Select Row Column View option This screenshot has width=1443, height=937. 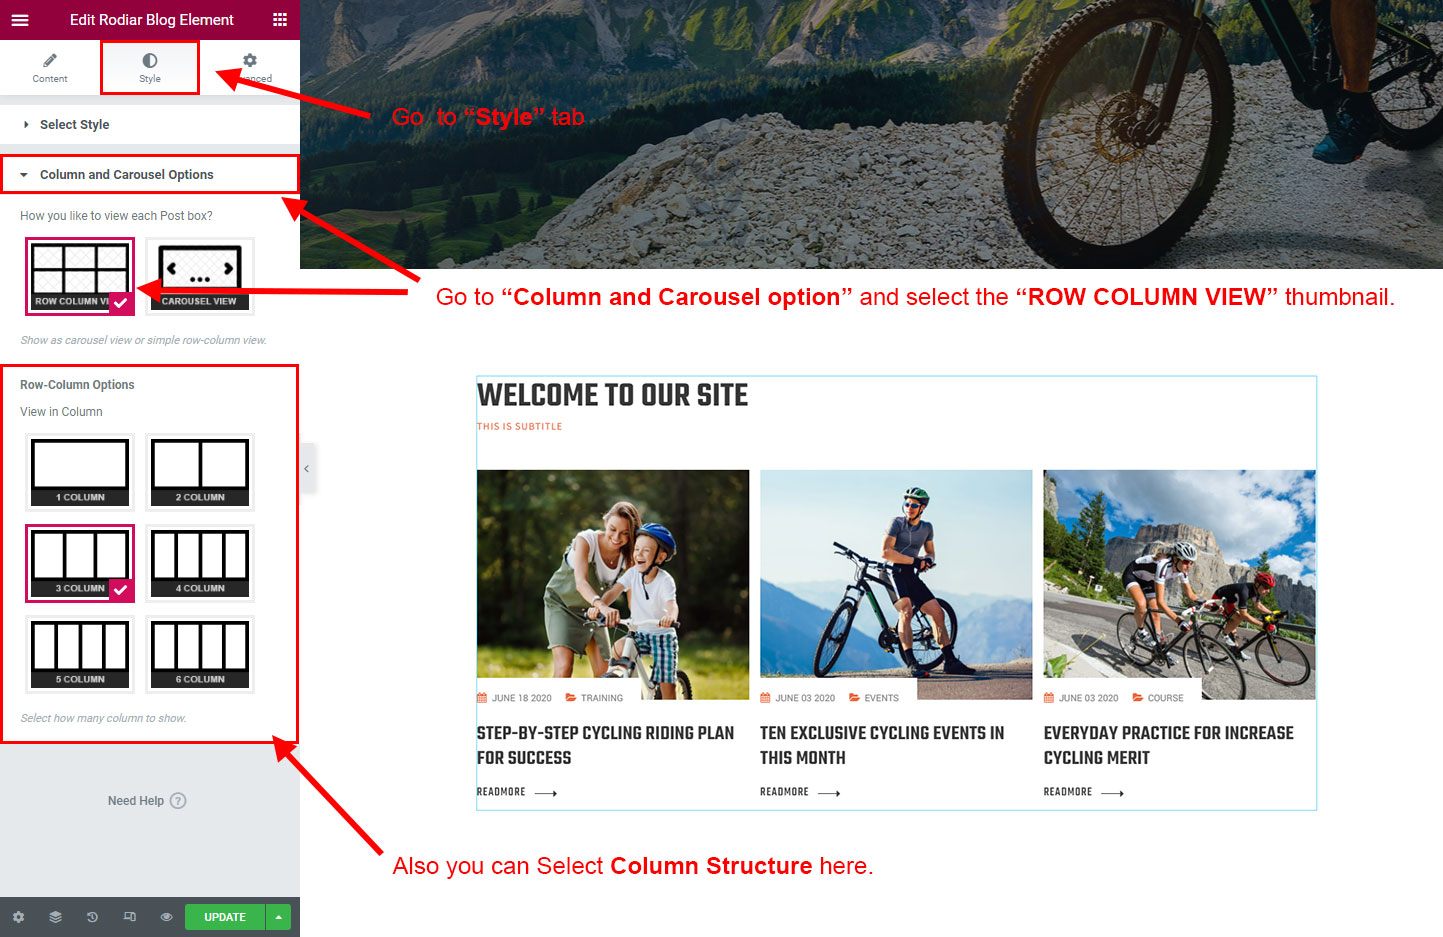(80, 276)
